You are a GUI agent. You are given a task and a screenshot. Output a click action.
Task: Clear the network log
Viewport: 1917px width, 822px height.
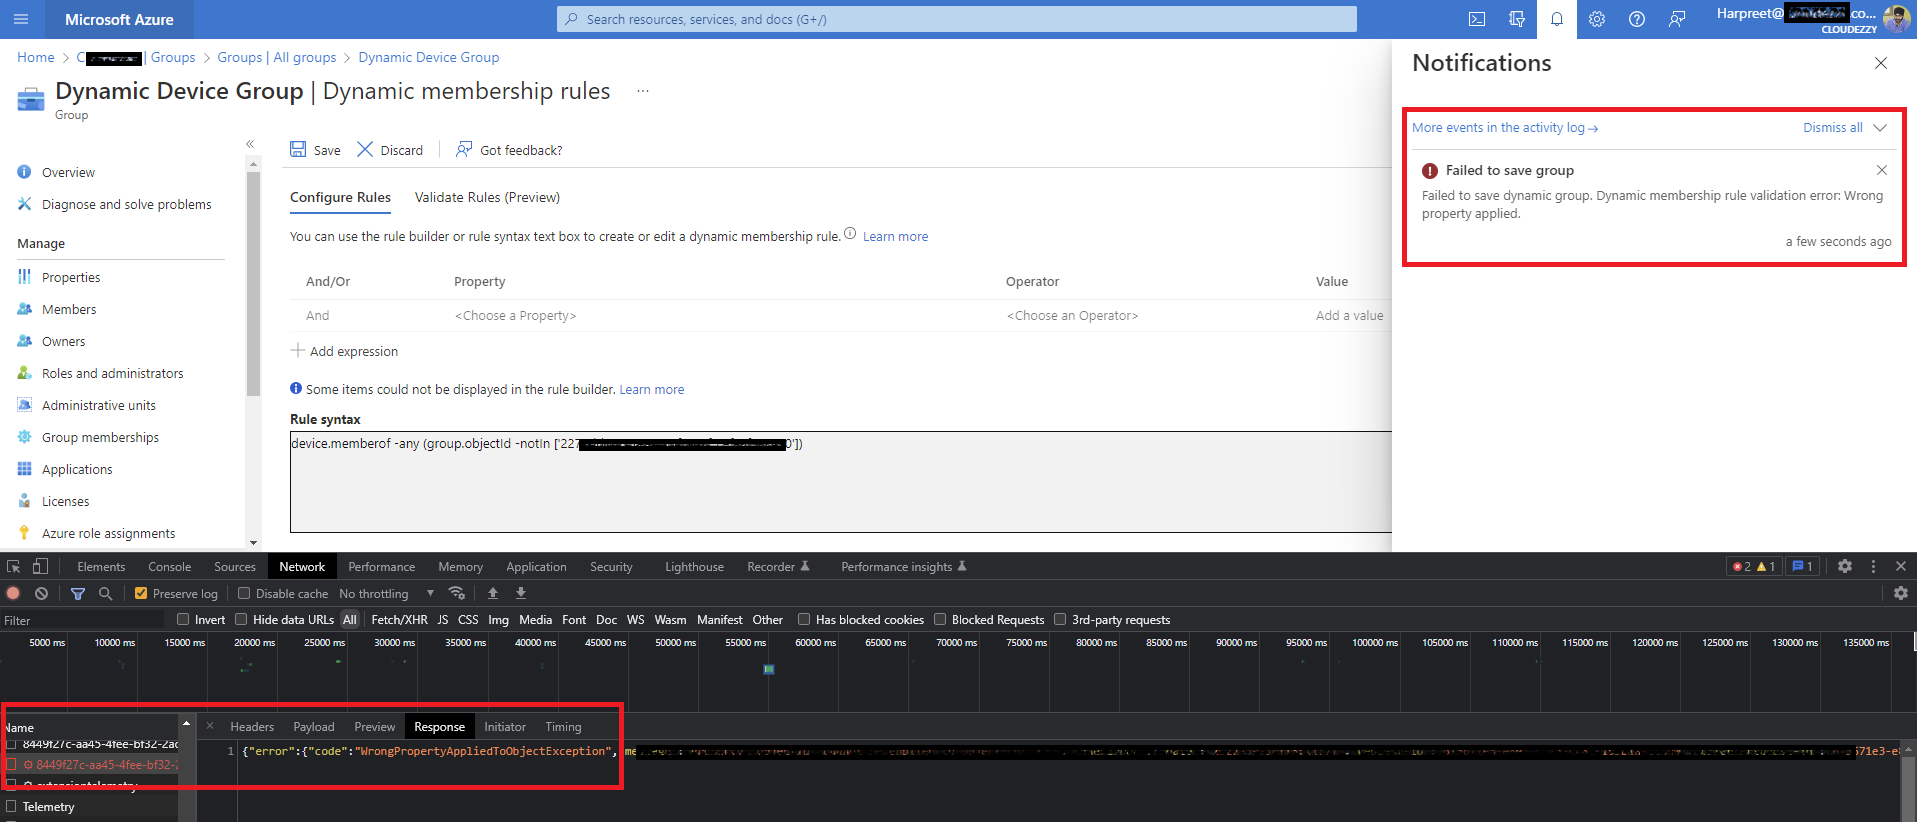[41, 593]
